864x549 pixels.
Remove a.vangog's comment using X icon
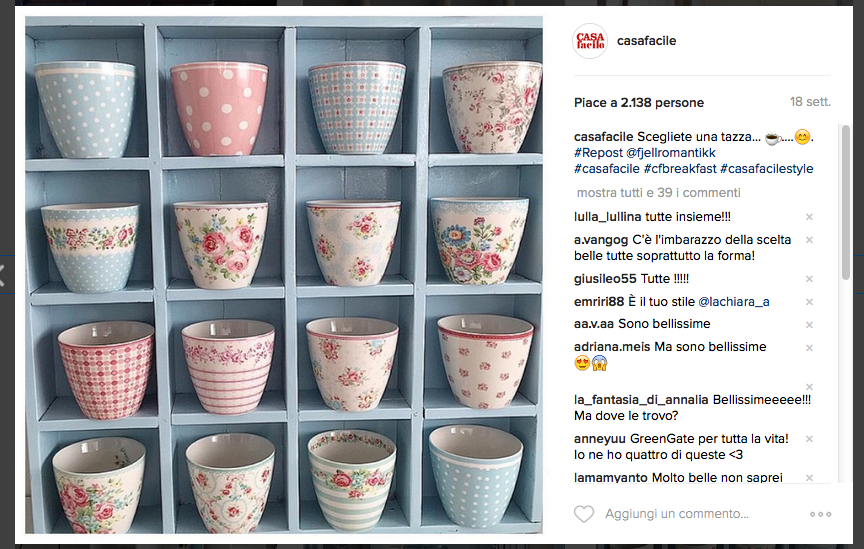click(x=809, y=240)
